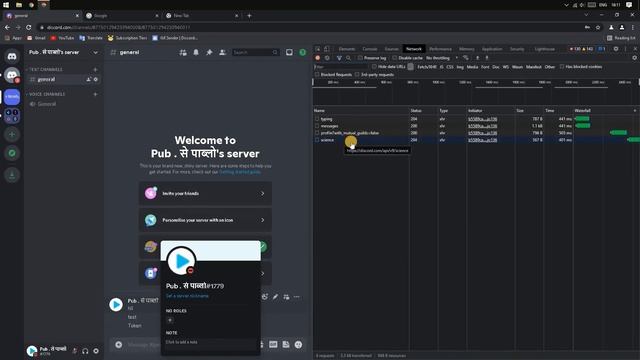The width and height of the screenshot is (640, 360).
Task: Click the green help icon in header
Action: click(302, 52)
